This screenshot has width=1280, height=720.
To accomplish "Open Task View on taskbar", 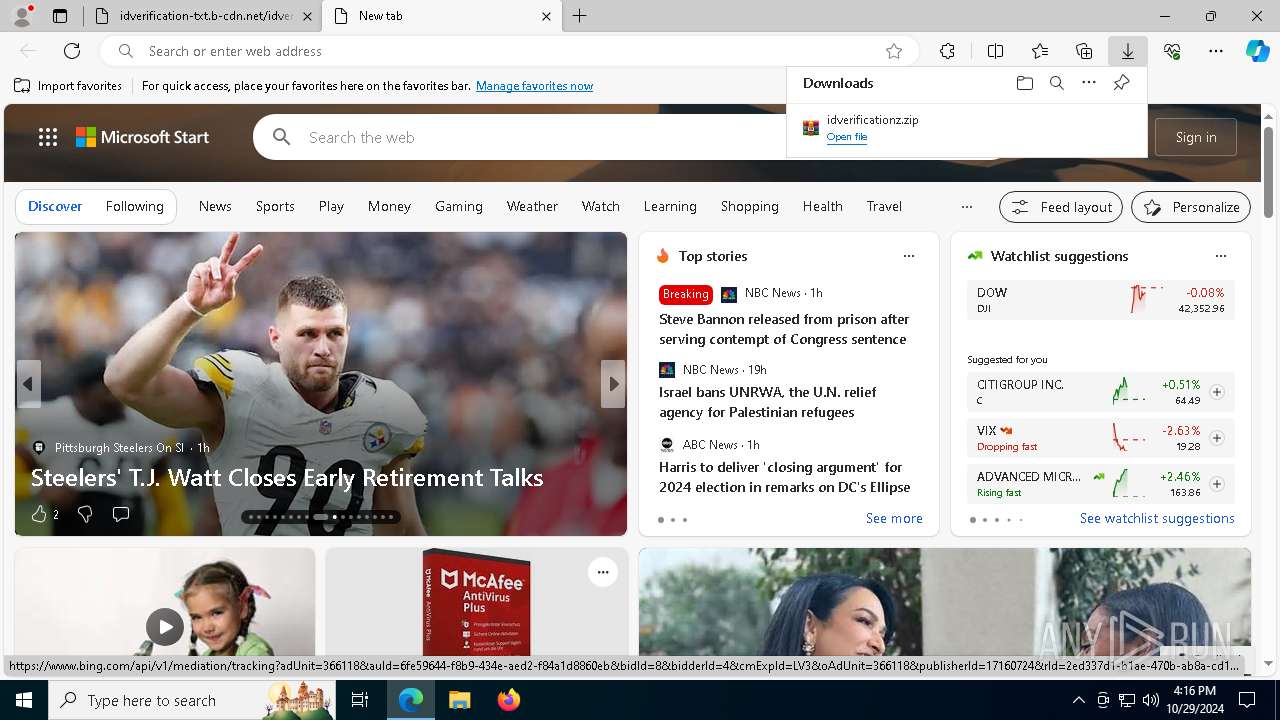I will [360, 700].
